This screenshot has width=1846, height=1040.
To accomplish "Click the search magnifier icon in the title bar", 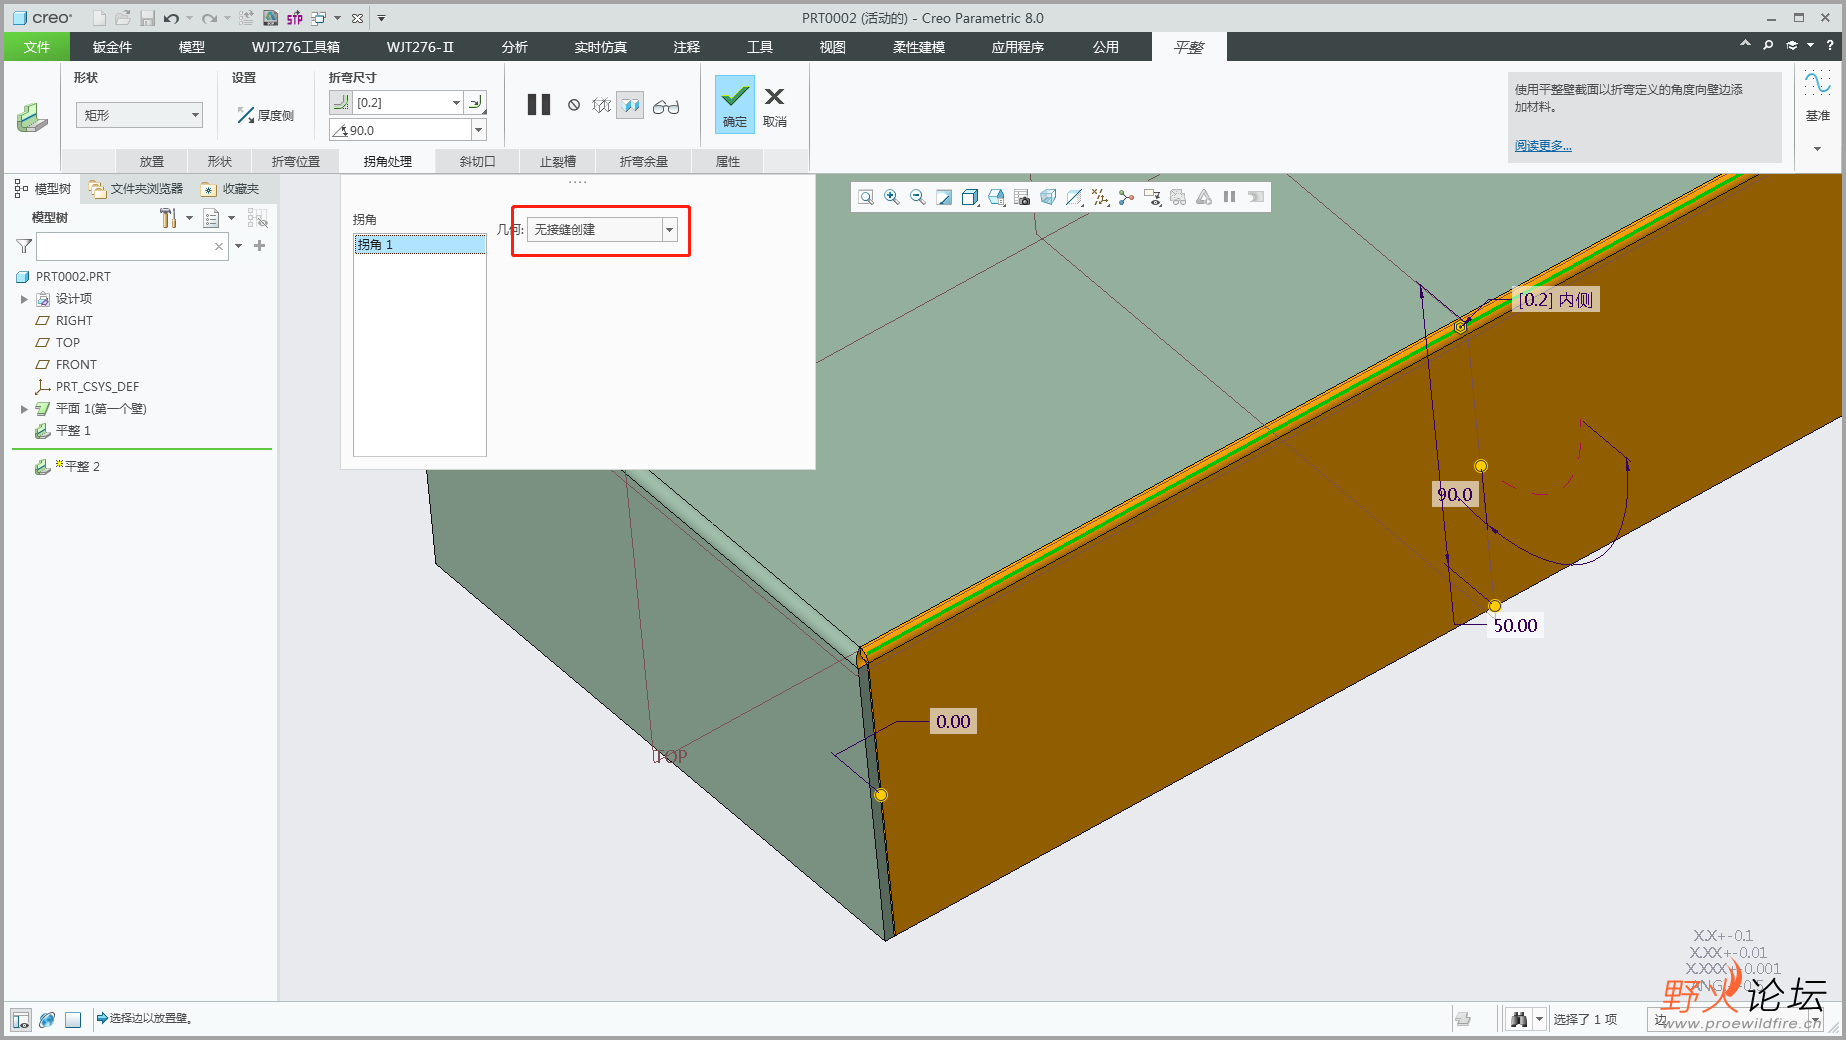I will [x=1768, y=46].
